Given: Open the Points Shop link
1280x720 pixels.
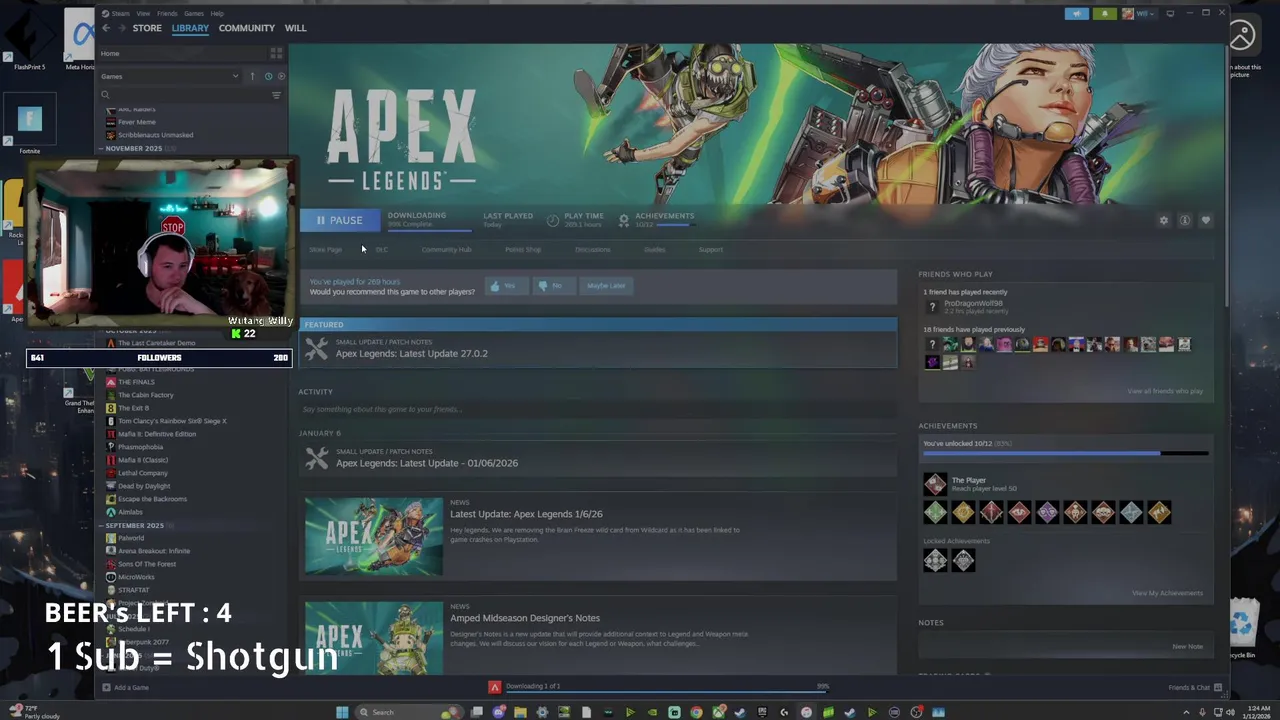Looking at the screenshot, I should pyautogui.click(x=522, y=249).
